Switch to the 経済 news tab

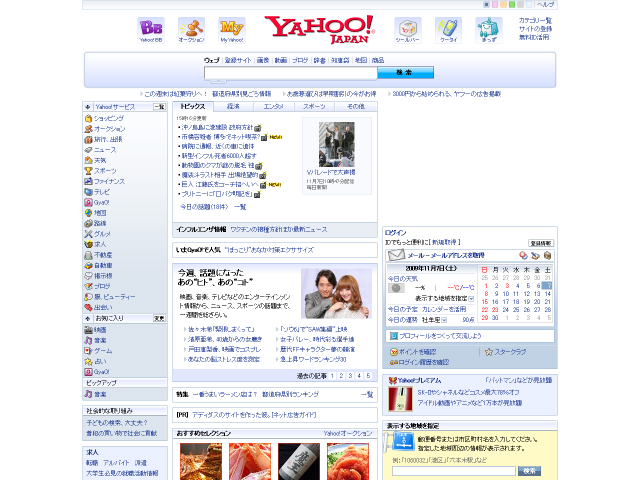(x=233, y=107)
